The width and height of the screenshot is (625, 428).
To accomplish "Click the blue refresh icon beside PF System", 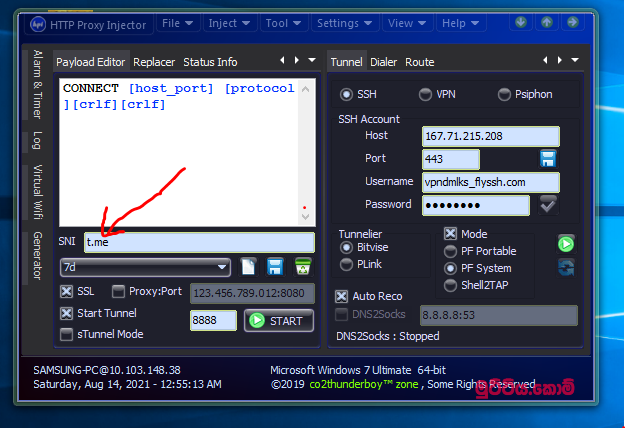I will click(x=566, y=267).
